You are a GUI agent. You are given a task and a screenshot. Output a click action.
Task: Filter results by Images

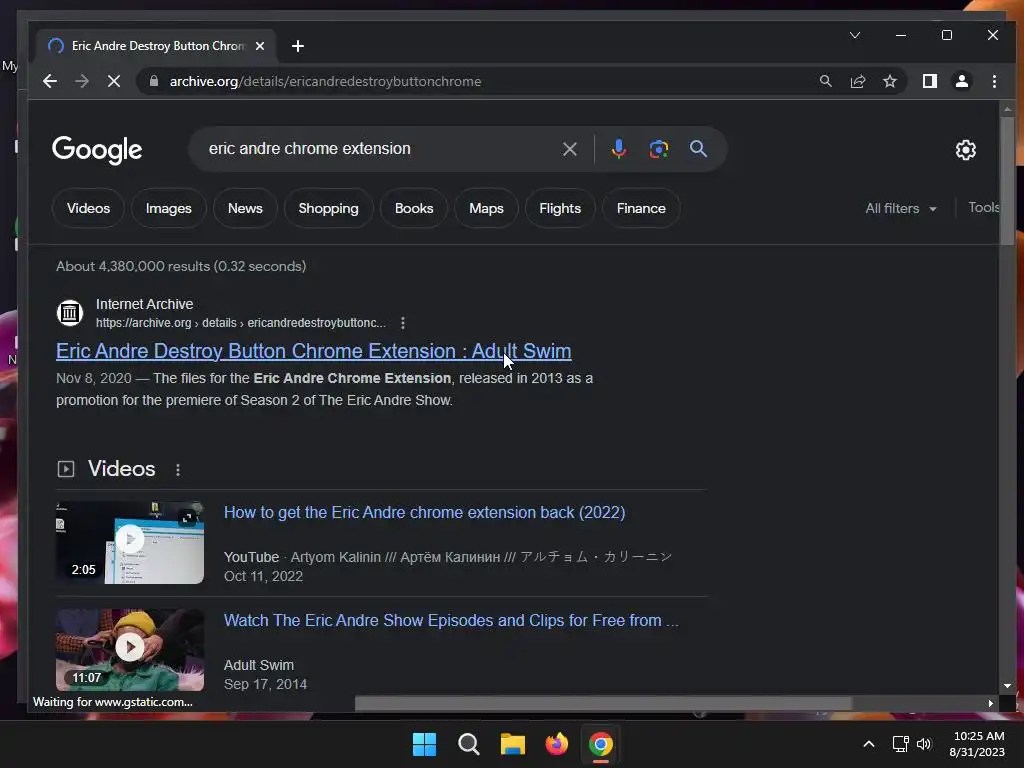coord(168,208)
